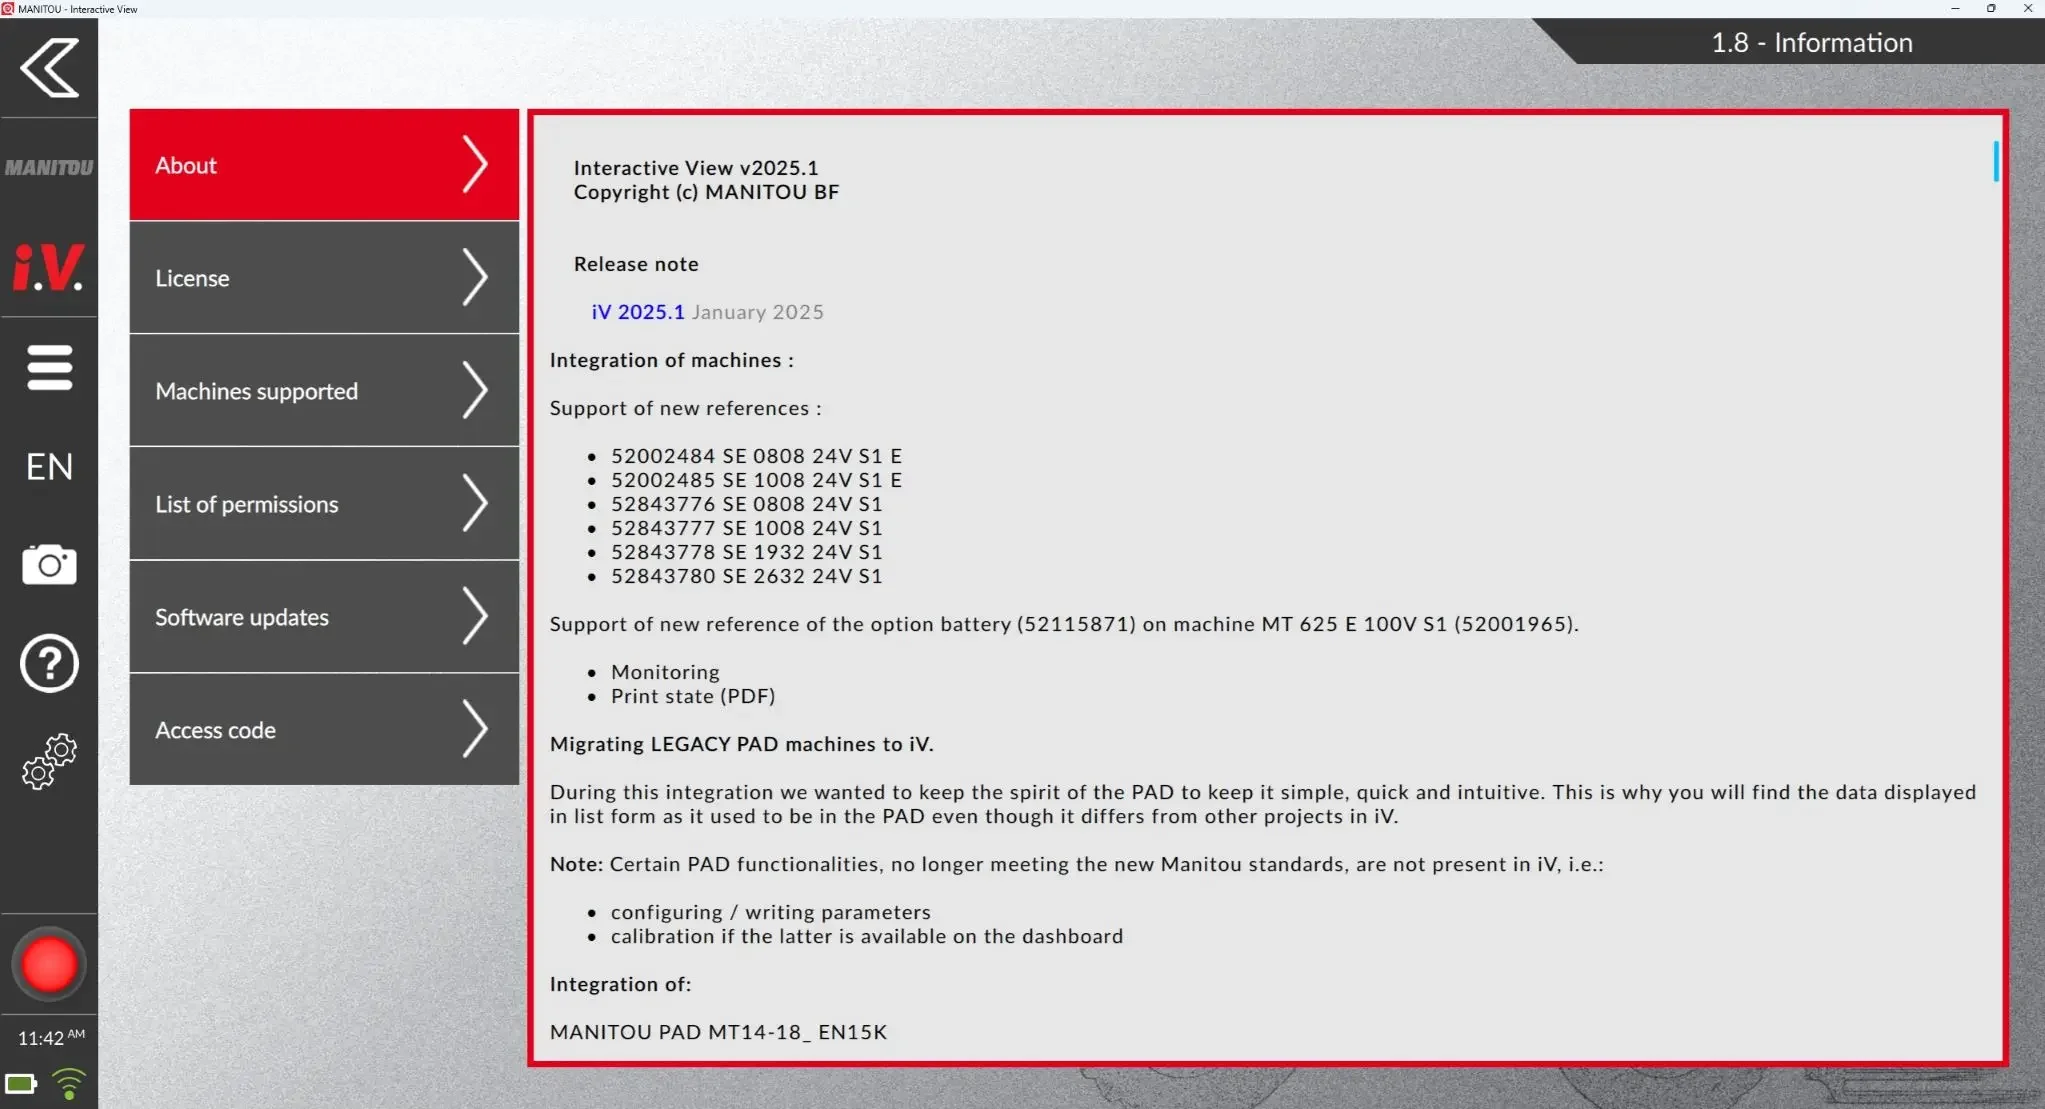Open the Access code section

click(324, 730)
